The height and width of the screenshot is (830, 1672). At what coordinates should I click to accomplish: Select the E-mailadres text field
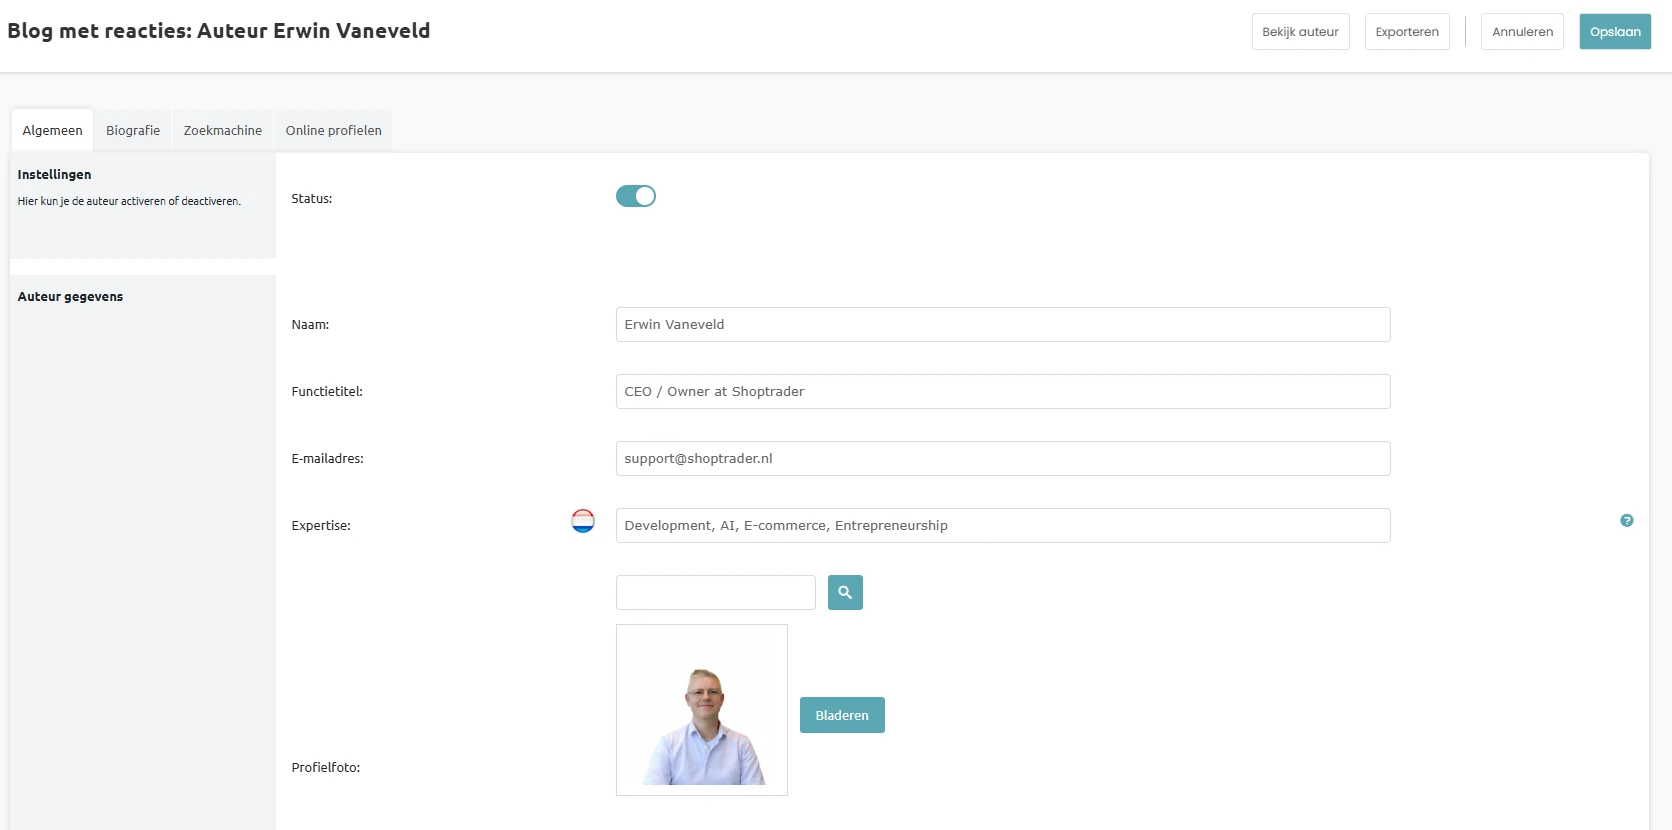click(1002, 459)
